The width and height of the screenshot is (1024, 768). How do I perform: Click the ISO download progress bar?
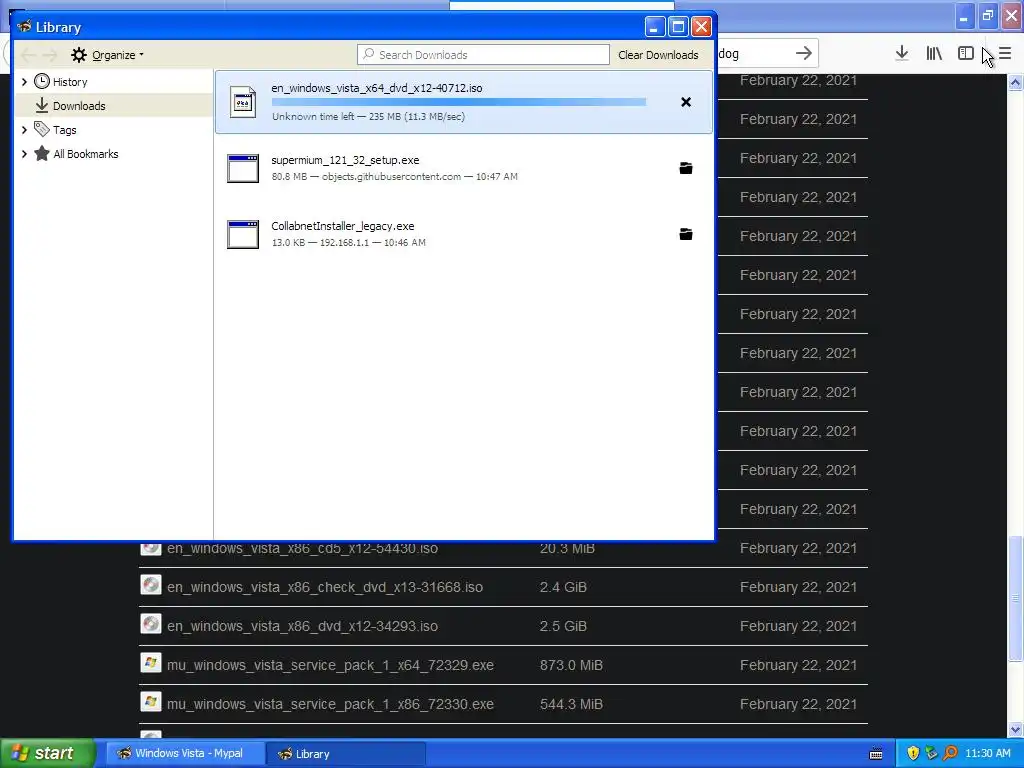[458, 102]
